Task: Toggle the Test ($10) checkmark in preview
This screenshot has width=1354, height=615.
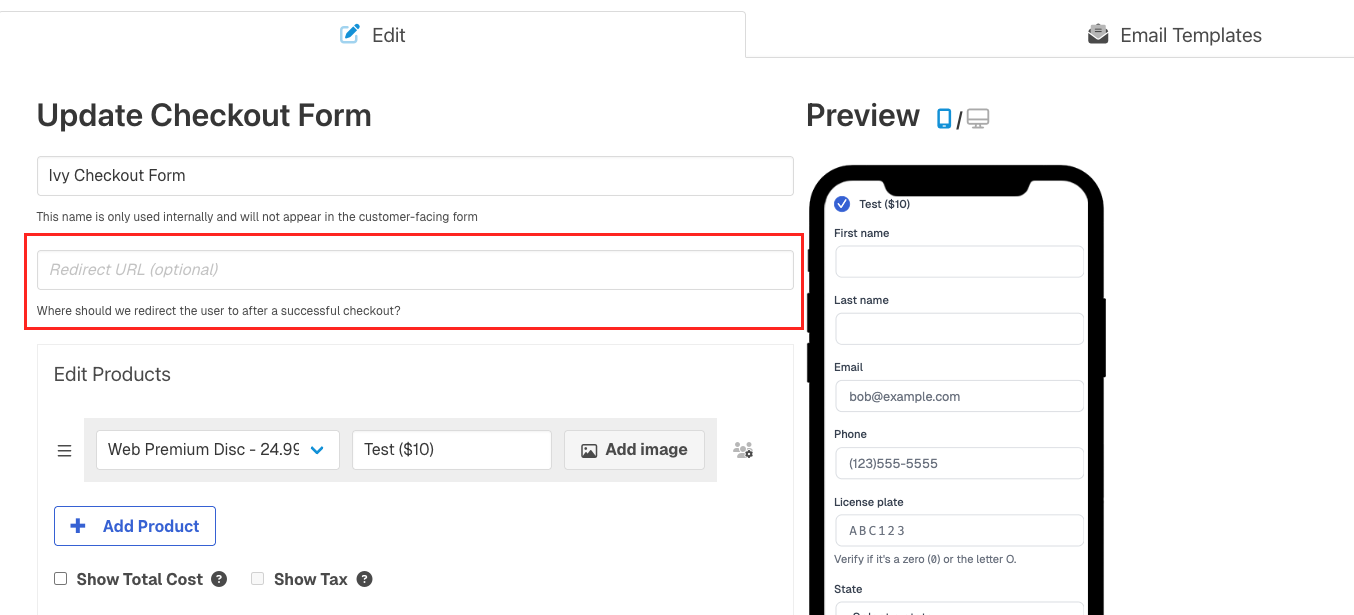Action: [841, 203]
